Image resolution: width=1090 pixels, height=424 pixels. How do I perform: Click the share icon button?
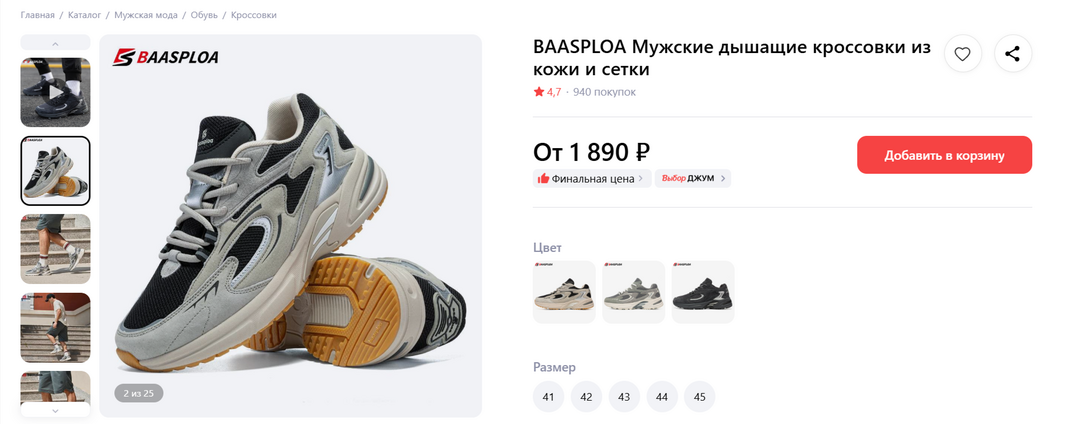coord(1013,54)
